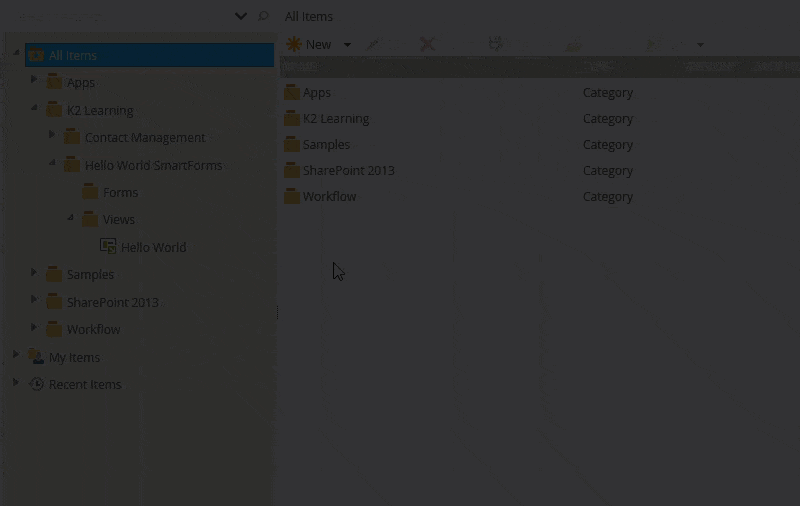This screenshot has height=506, width=800.
Task: Click the Edit pencil toolbar icon
Action: (373, 44)
